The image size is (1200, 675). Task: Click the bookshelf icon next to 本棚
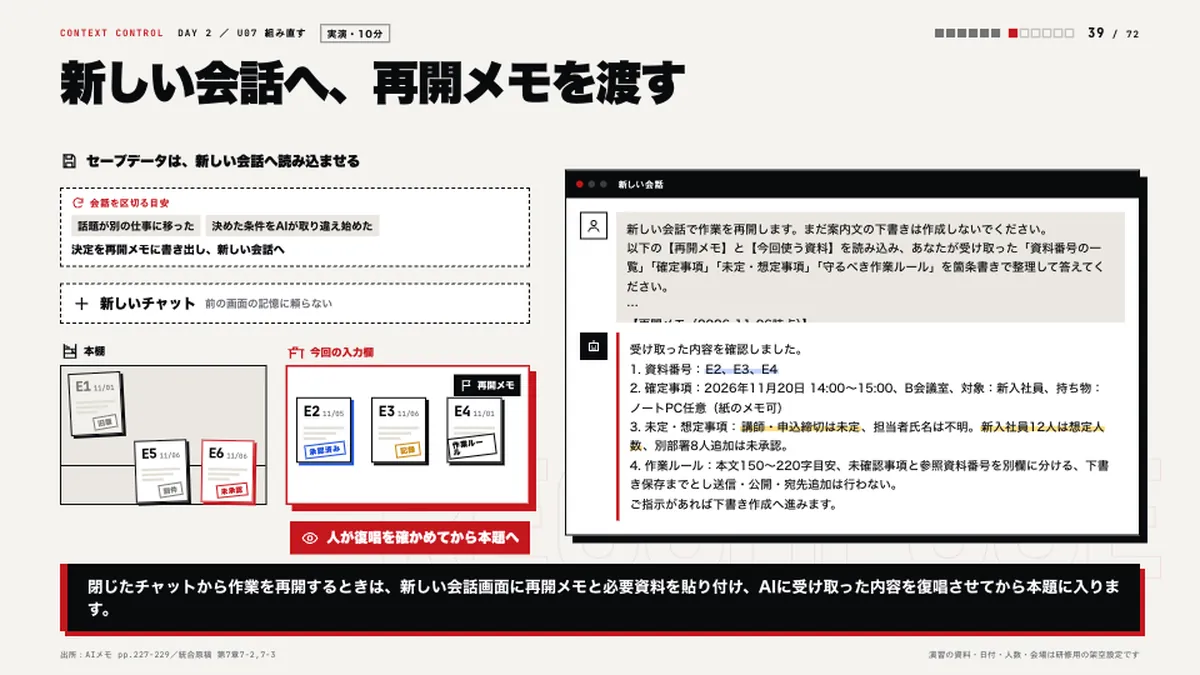pos(69,352)
